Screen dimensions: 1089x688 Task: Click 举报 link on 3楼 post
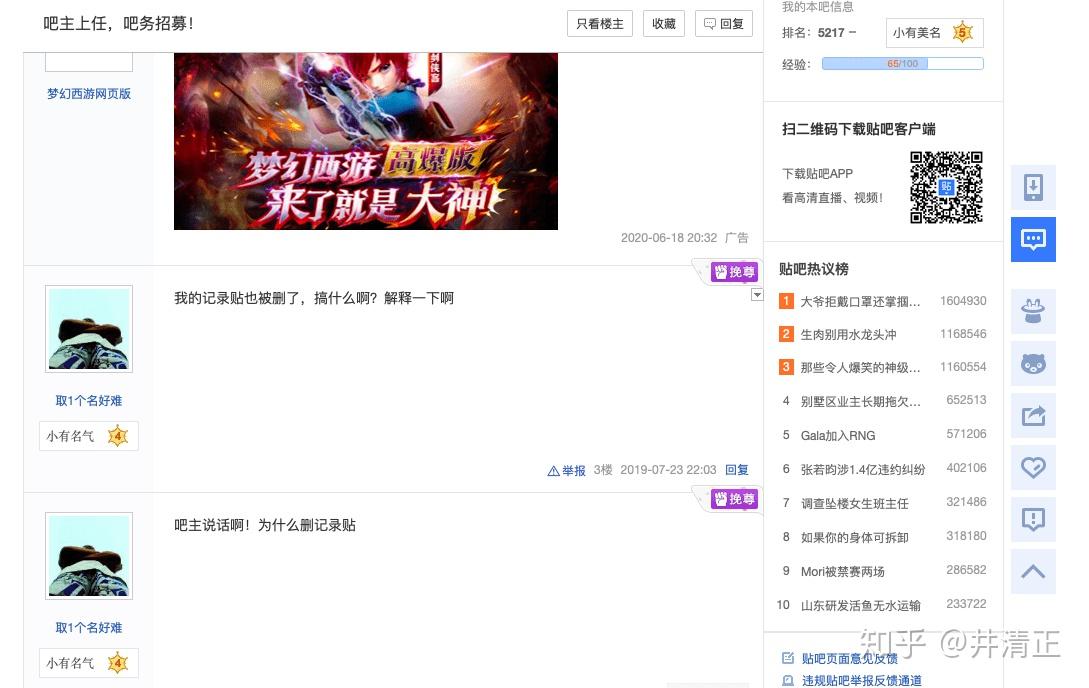click(x=566, y=471)
